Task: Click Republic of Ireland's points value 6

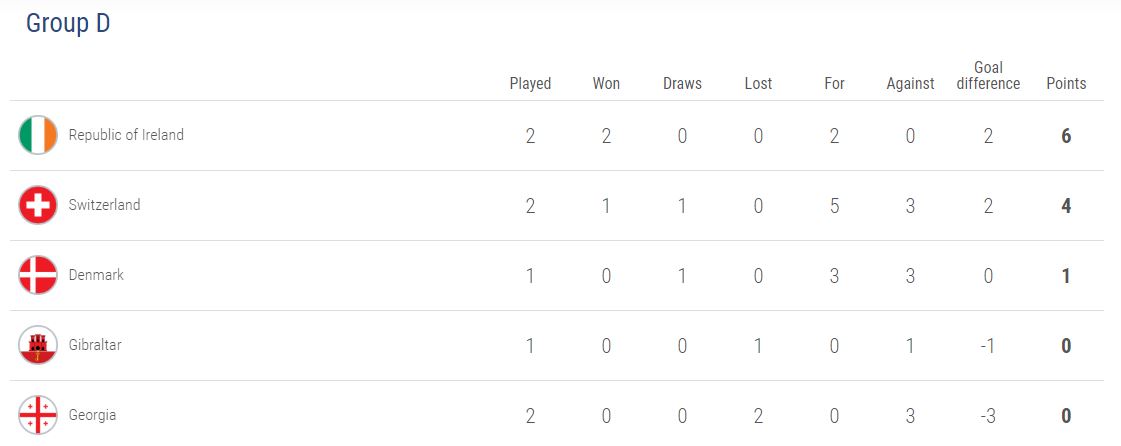Action: click(x=1066, y=136)
